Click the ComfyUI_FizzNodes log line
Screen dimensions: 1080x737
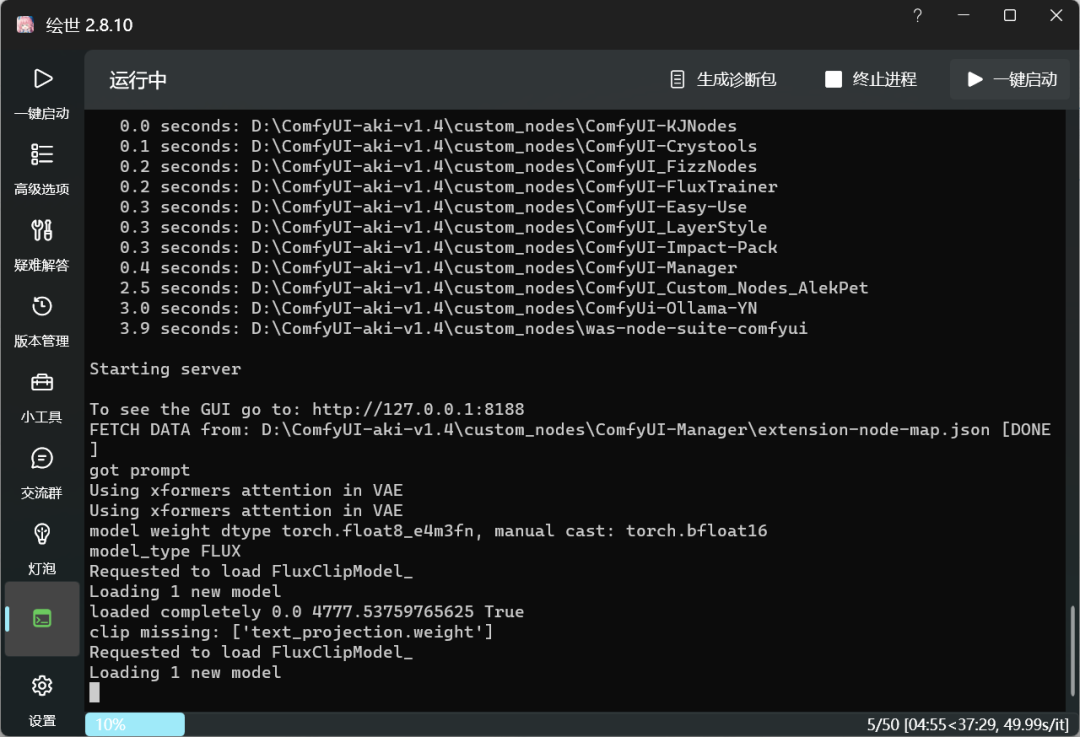coord(438,166)
